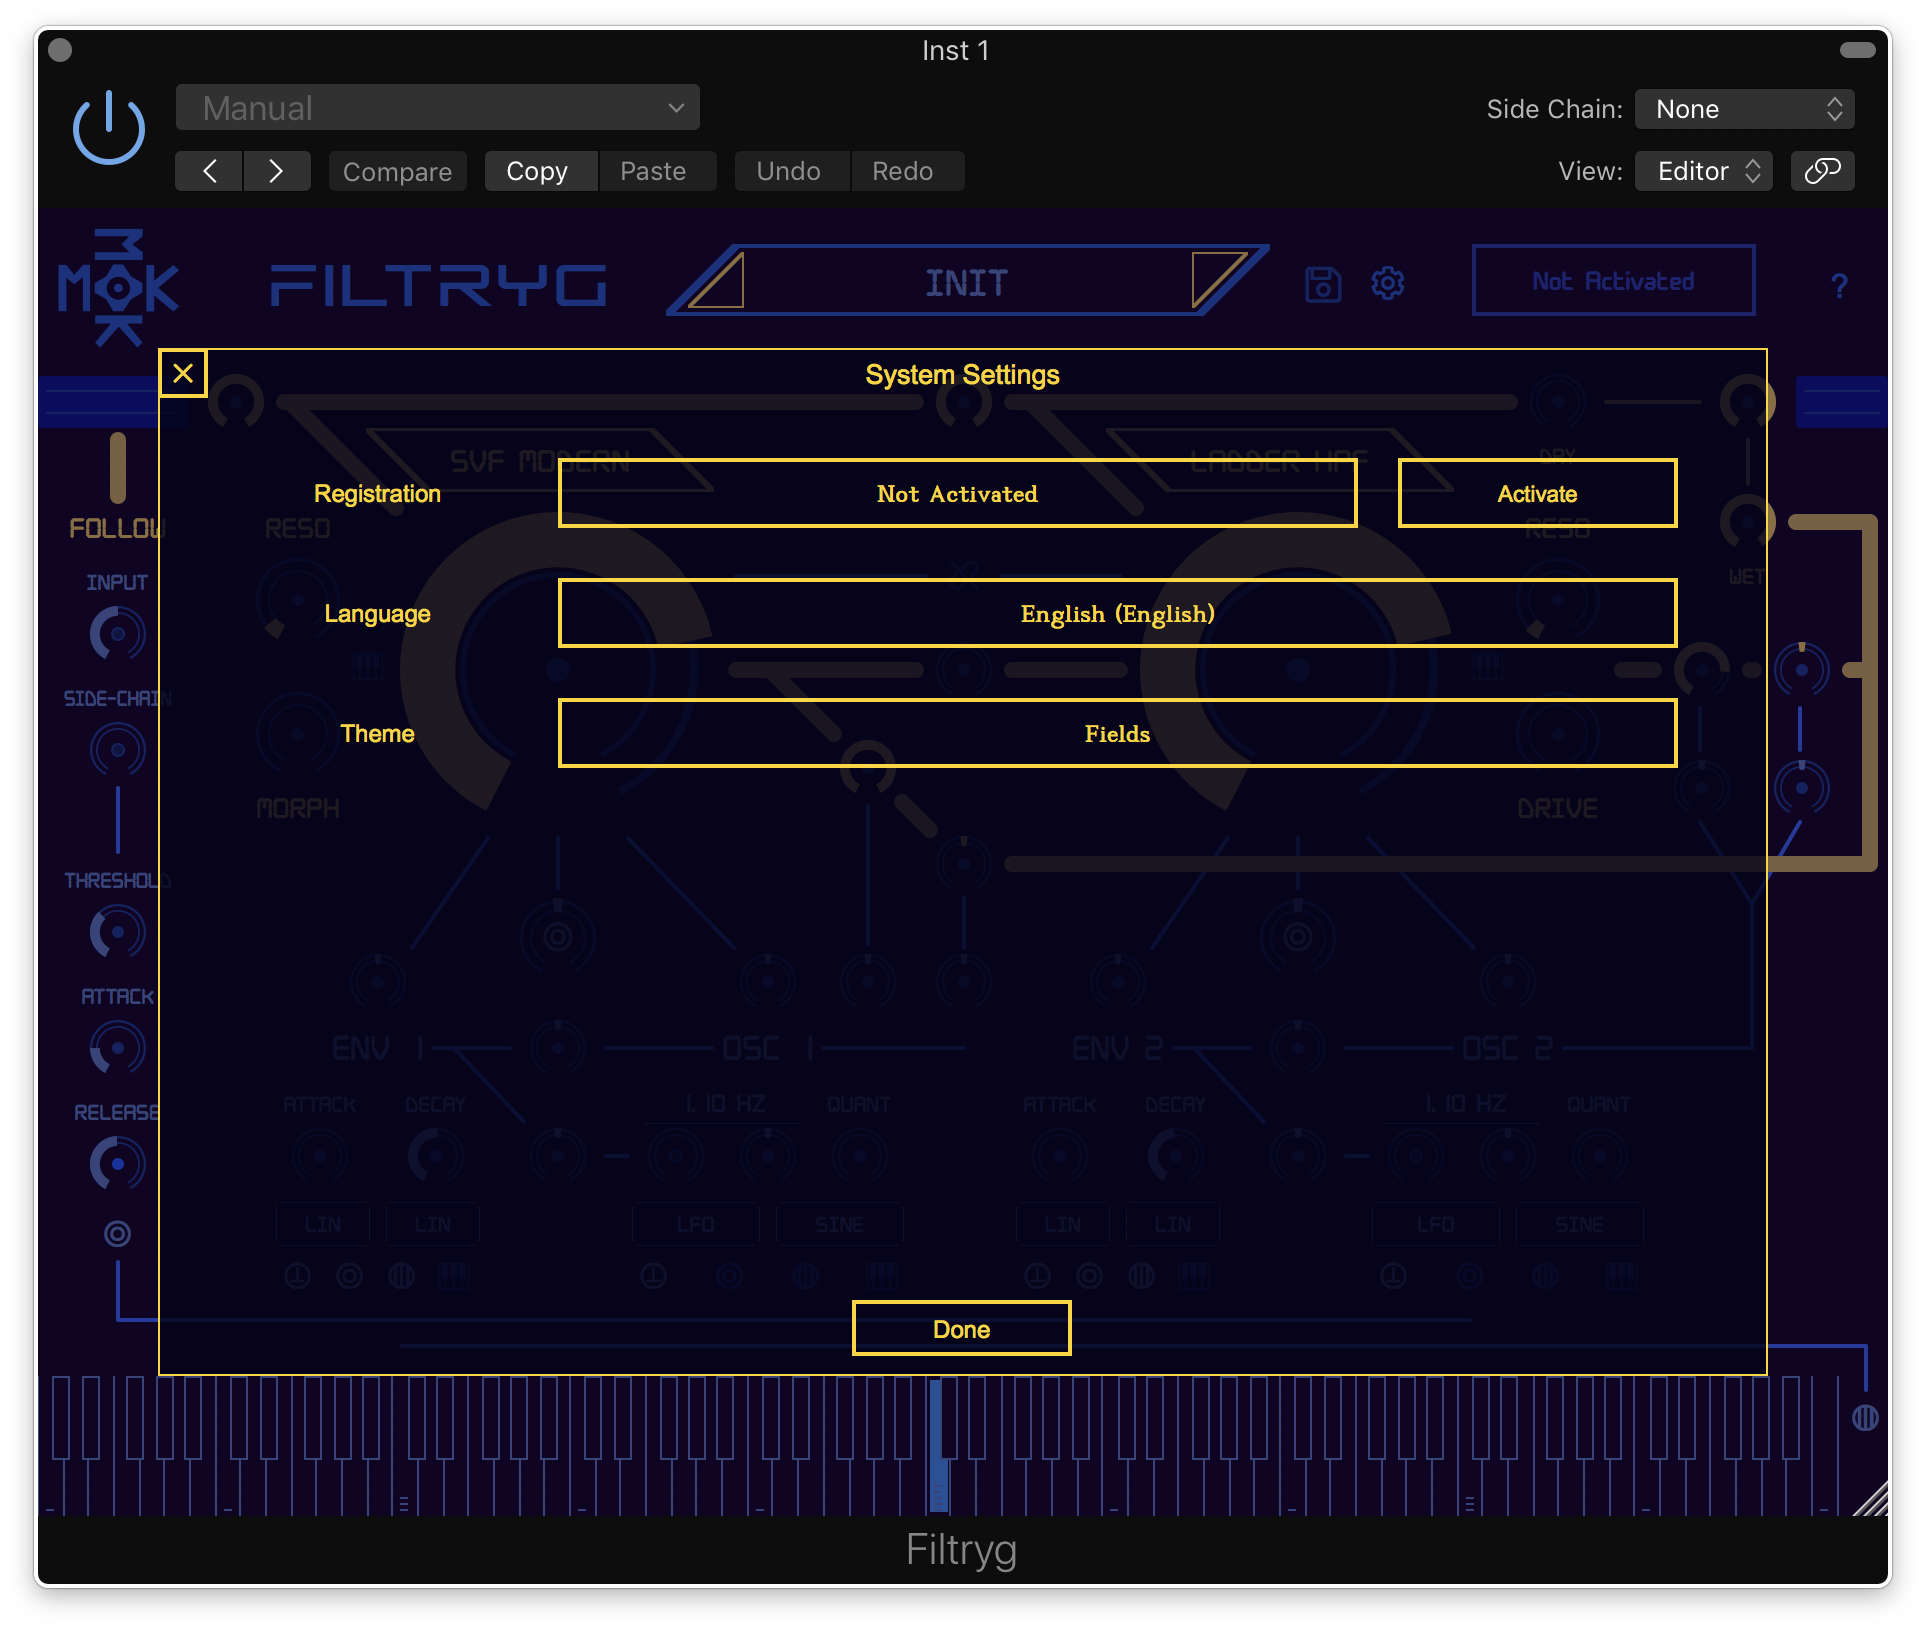Image resolution: width=1926 pixels, height=1630 pixels.
Task: Toggle the plugin power bypass button
Action: (109, 128)
